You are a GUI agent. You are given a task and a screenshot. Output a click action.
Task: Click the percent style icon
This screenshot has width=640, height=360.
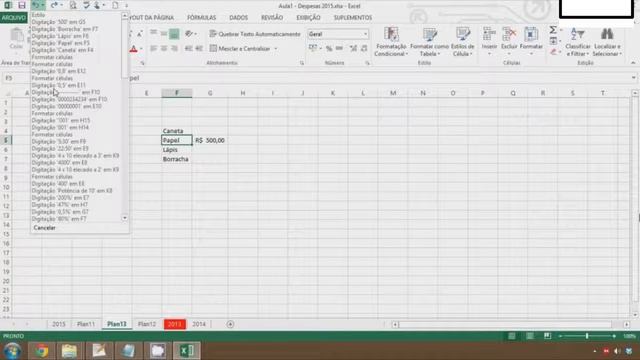point(329,49)
